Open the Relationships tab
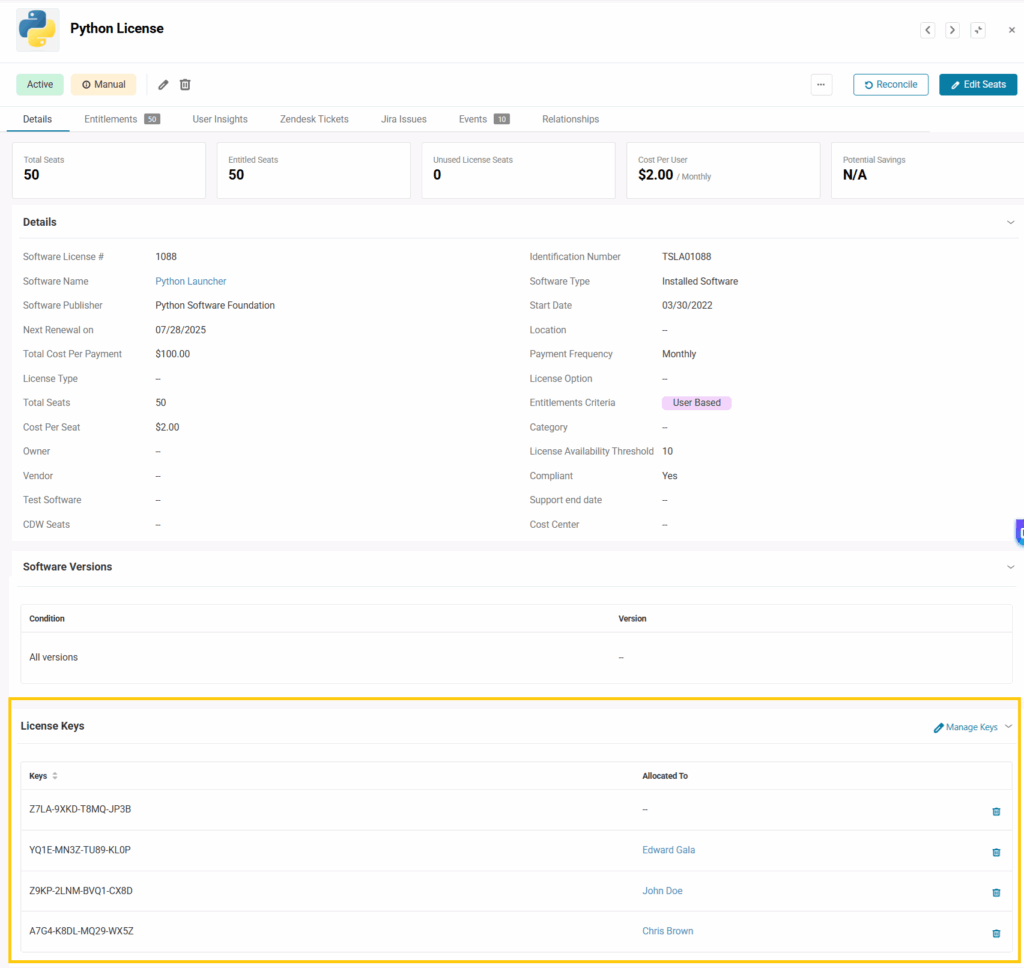The width and height of the screenshot is (1024, 968). pyautogui.click(x=570, y=120)
